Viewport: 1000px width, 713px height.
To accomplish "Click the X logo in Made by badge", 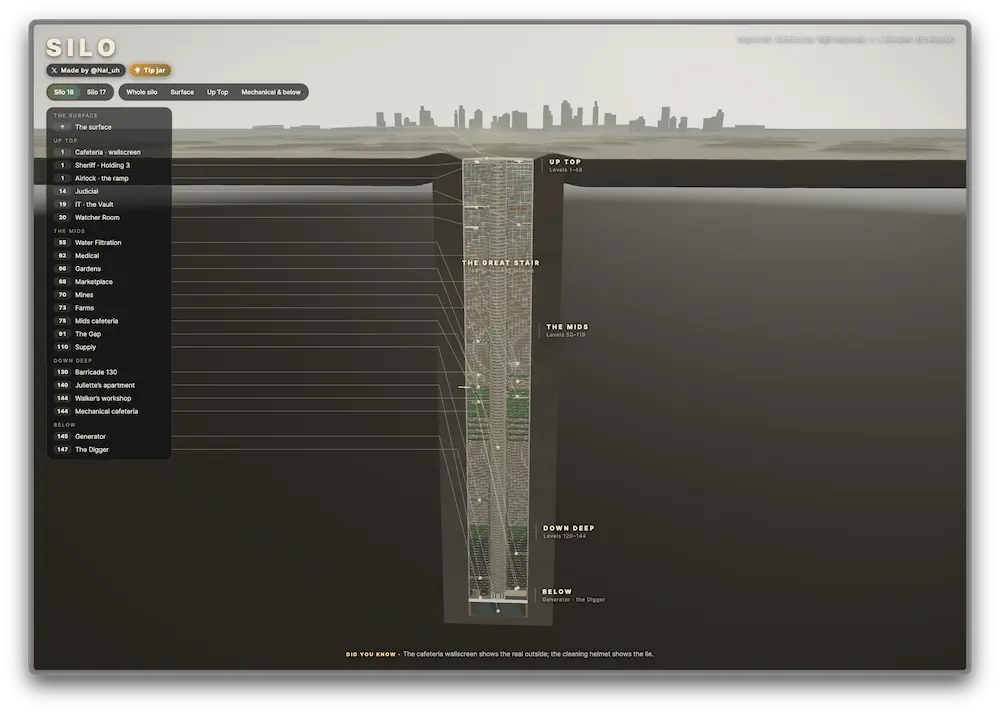I will (54, 70).
